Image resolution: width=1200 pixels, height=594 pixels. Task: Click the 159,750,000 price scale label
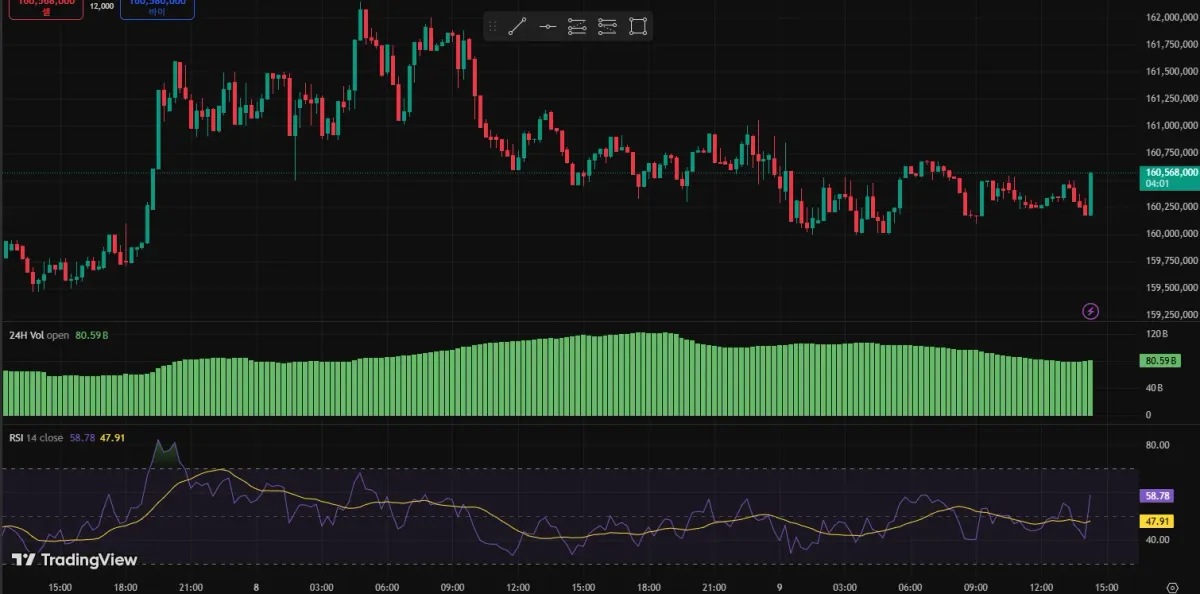point(1172,261)
